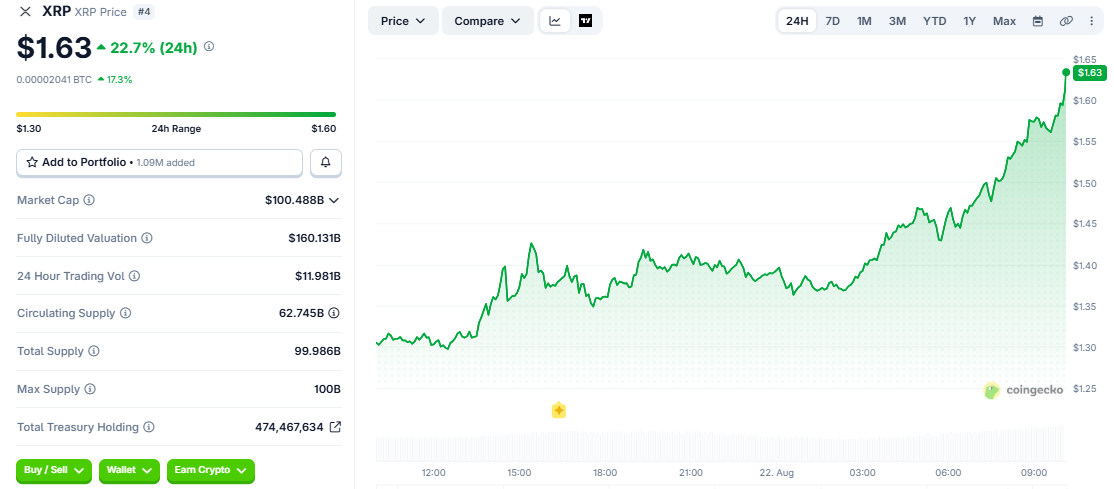The height and width of the screenshot is (489, 1114).
Task: Open the Compare dropdown
Action: [x=488, y=21]
